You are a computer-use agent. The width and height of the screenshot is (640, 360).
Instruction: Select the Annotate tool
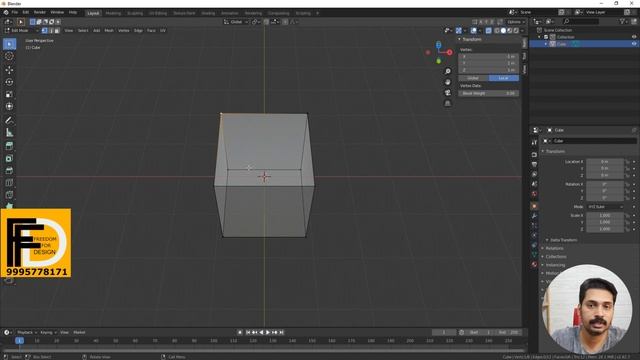(9, 120)
